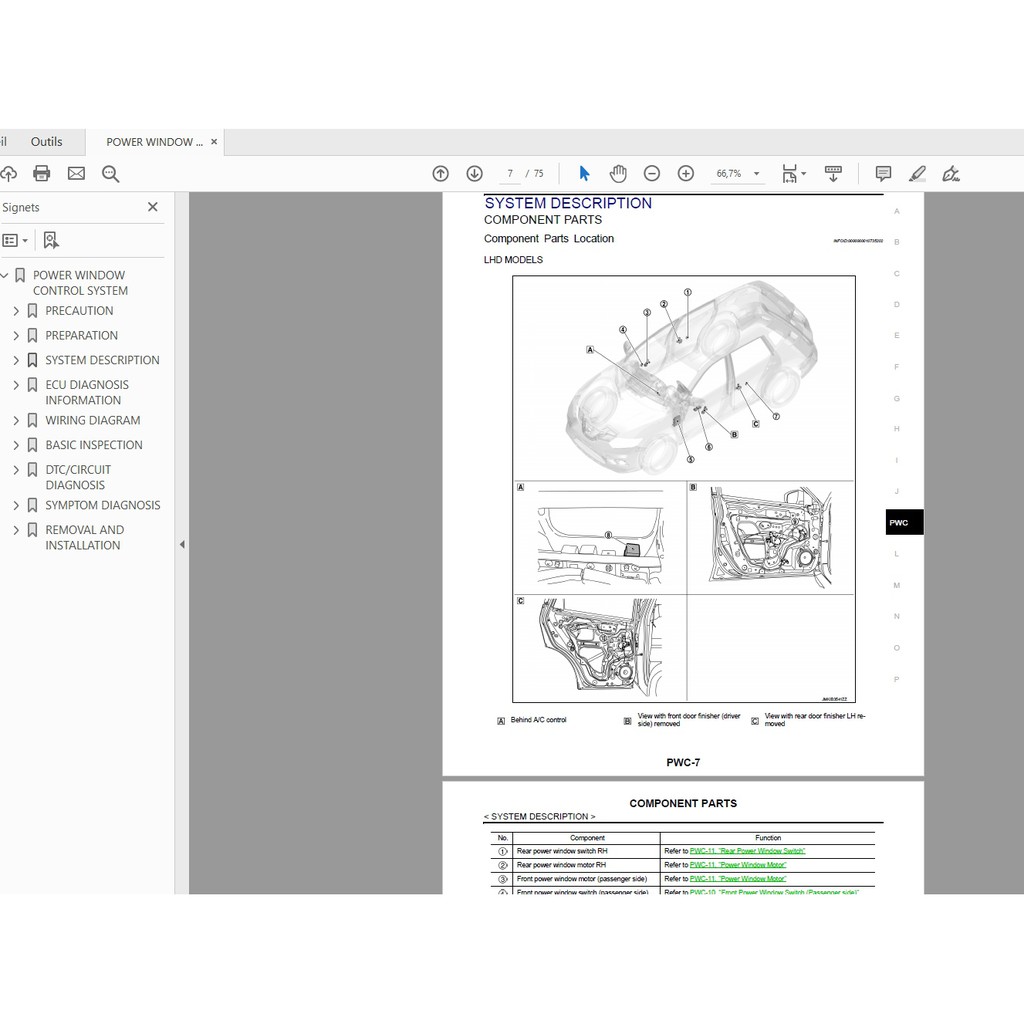This screenshot has width=1024, height=1024.
Task: Send file by email envelope icon
Action: point(76,174)
